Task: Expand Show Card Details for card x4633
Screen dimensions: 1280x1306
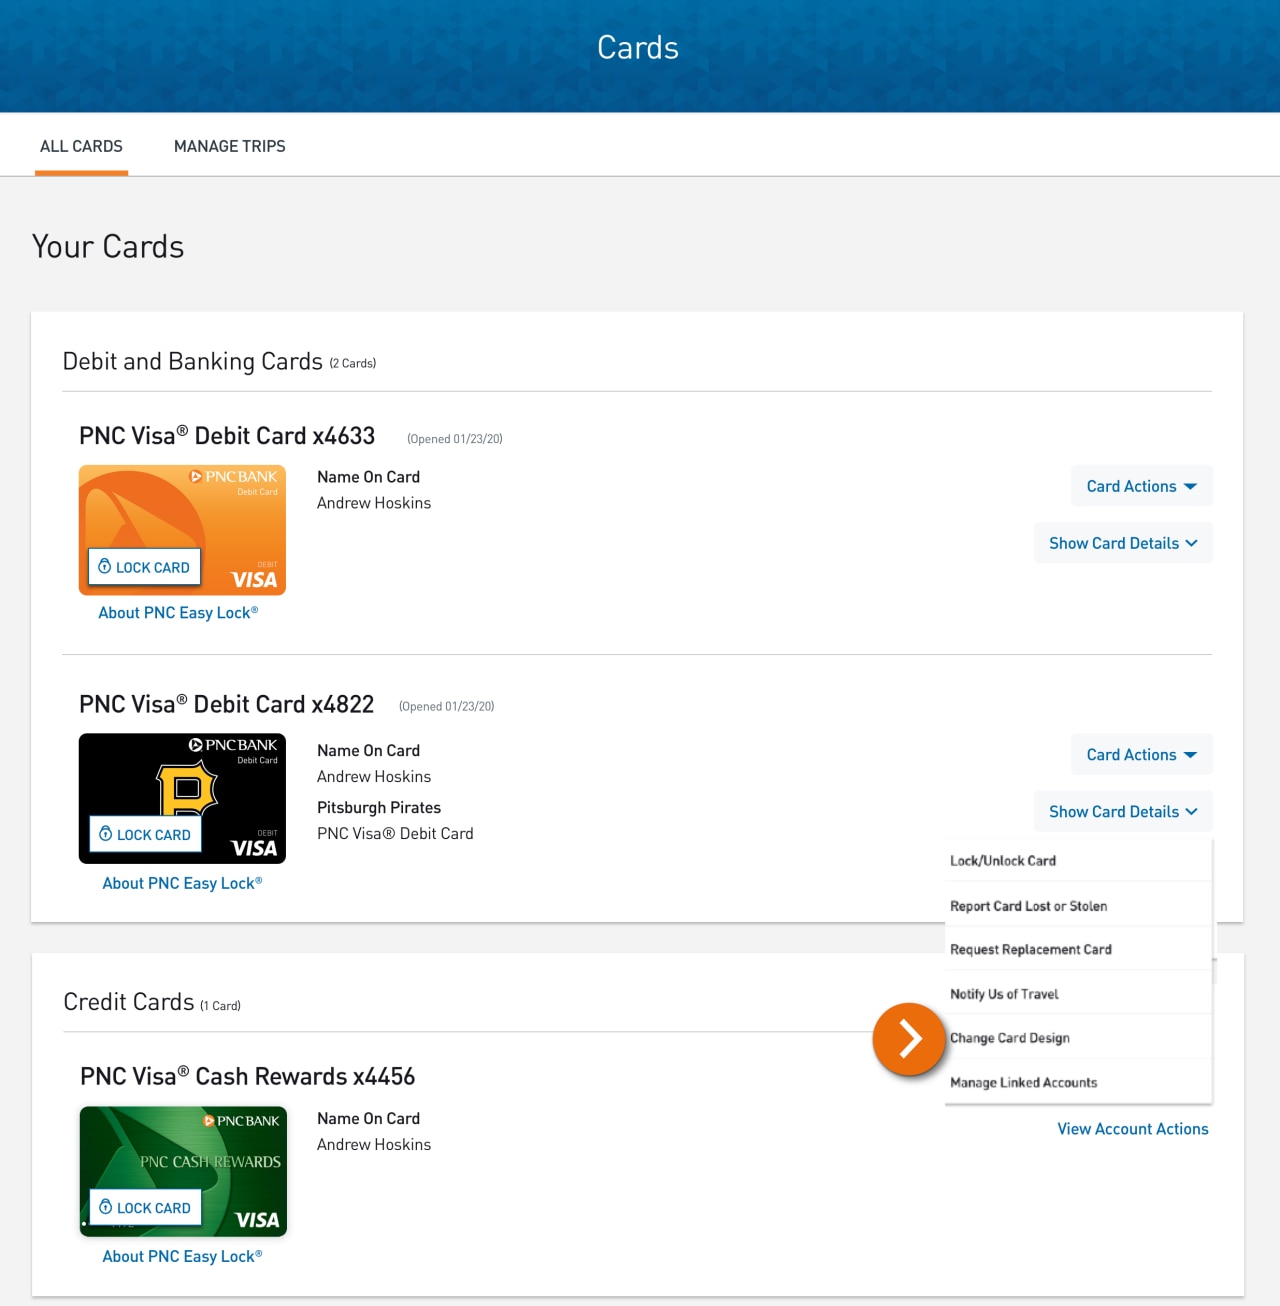Action: [x=1122, y=542]
